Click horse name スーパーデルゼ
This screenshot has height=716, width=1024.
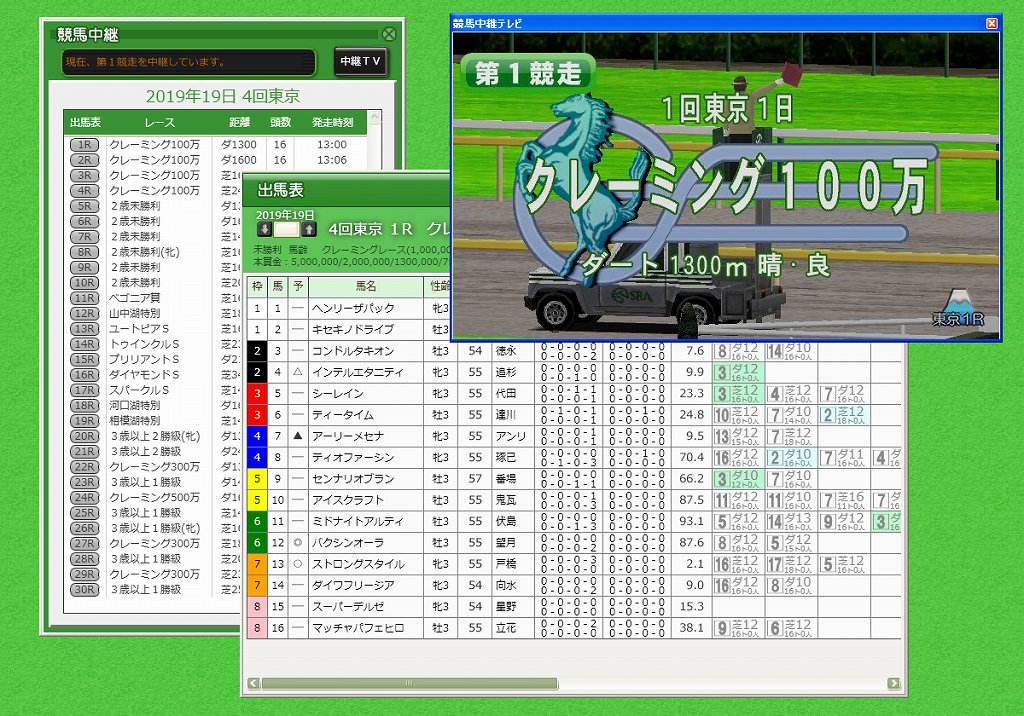tap(347, 607)
